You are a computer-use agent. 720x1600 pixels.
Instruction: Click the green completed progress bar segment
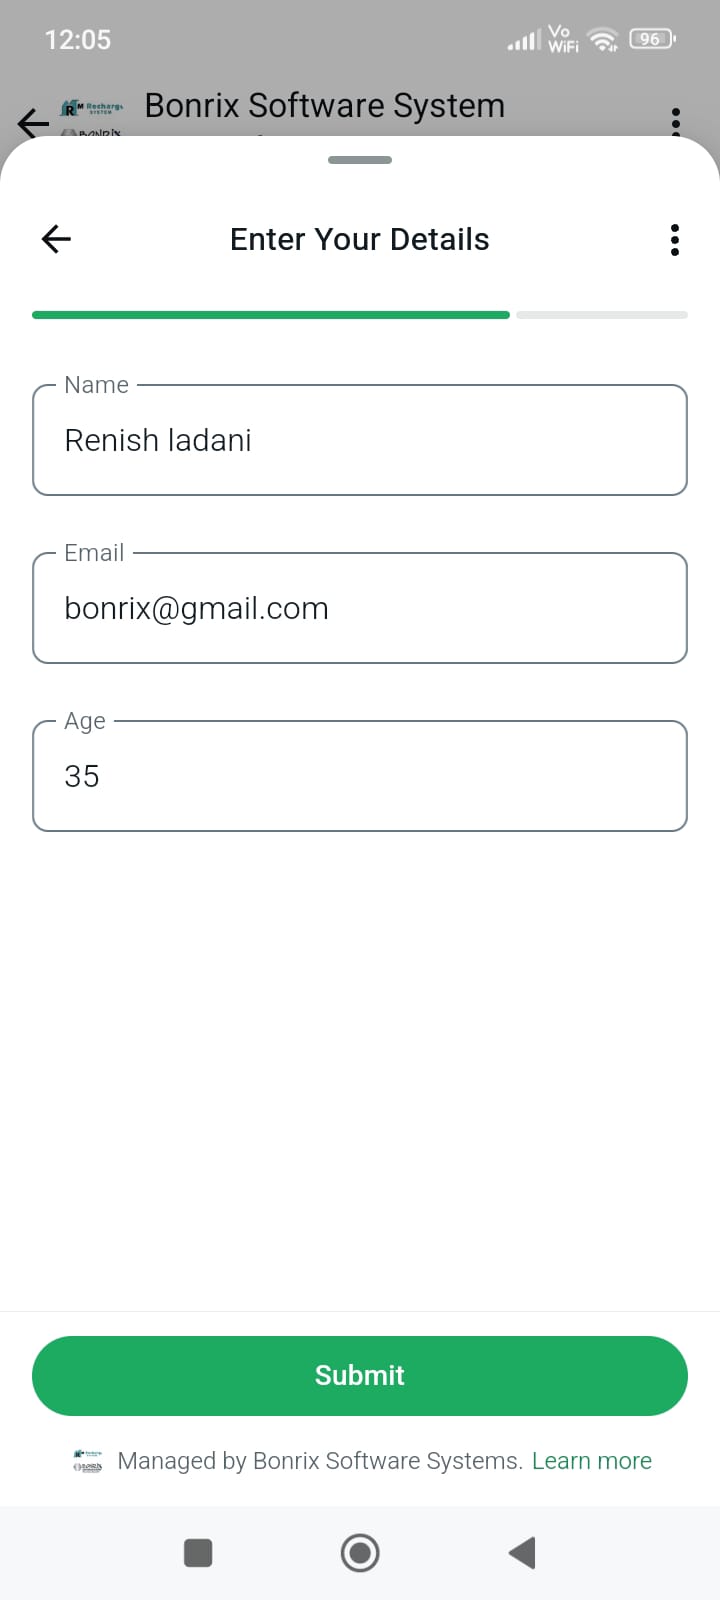point(270,315)
